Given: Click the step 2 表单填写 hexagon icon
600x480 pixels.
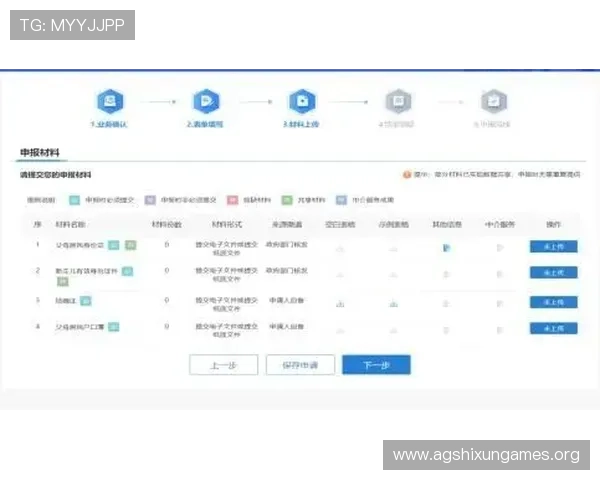Looking at the screenshot, I should coord(206,101).
